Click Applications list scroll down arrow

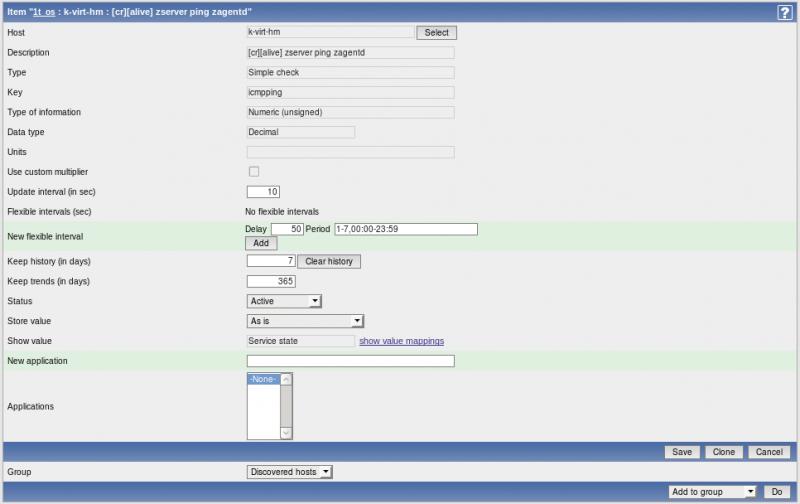(x=286, y=433)
